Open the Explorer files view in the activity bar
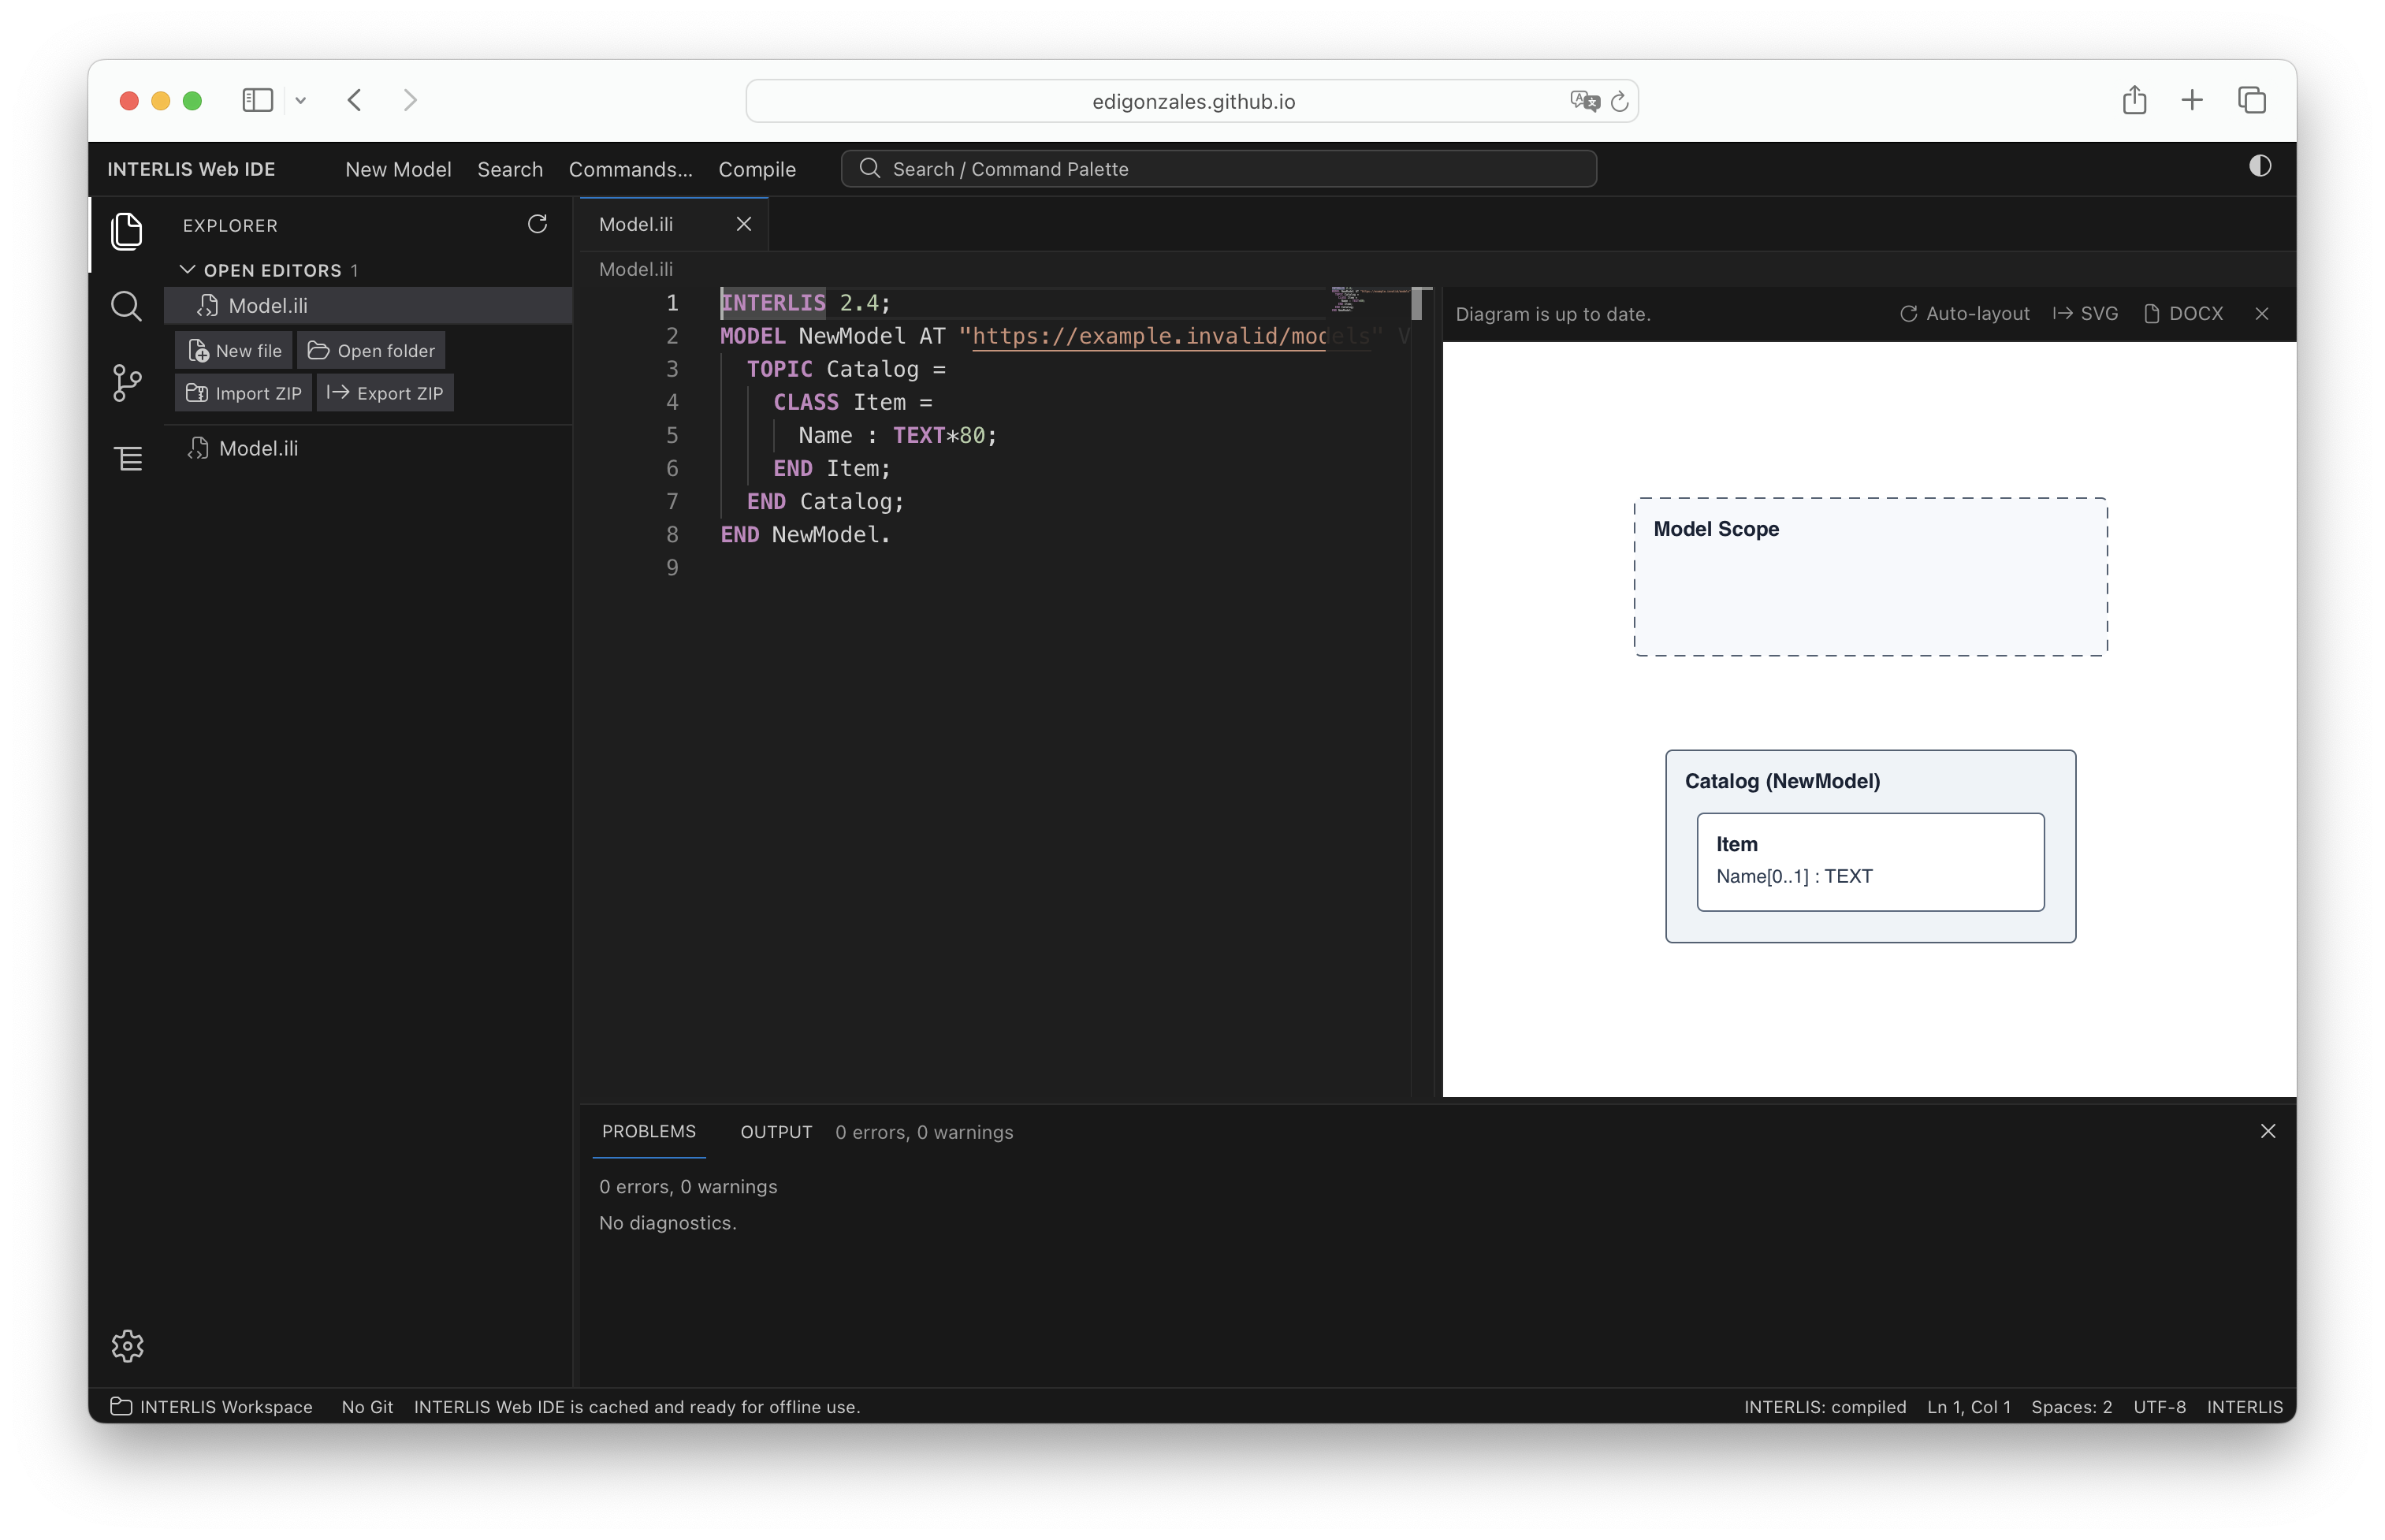Image resolution: width=2385 pixels, height=1540 pixels. (126, 232)
